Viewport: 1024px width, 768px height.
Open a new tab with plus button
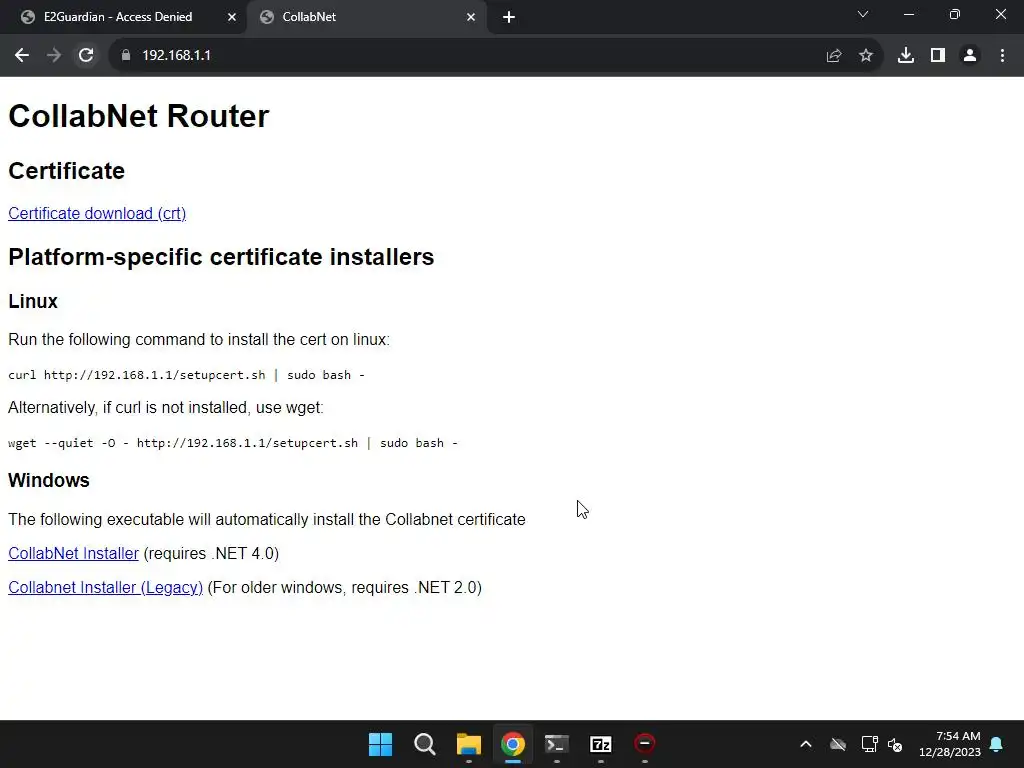[509, 17]
